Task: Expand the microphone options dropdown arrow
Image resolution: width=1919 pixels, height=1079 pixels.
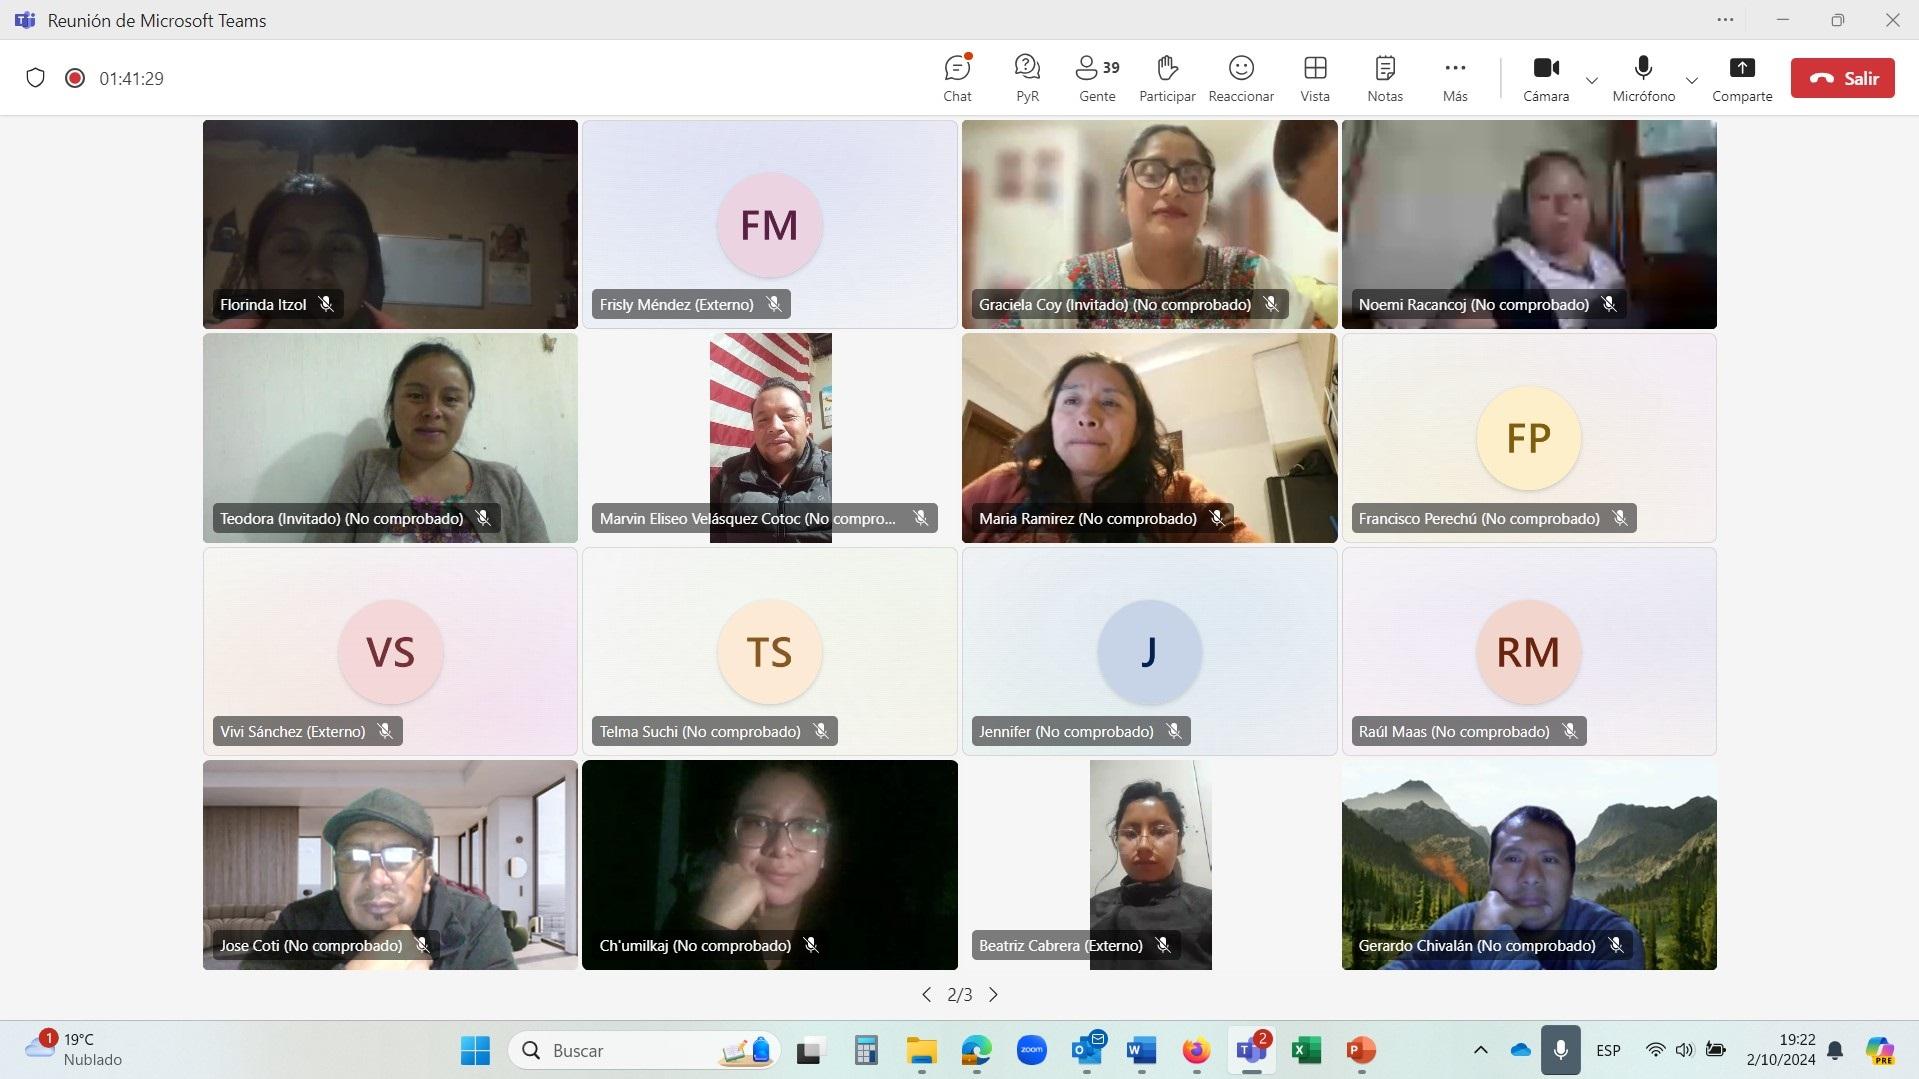Action: pos(1692,80)
